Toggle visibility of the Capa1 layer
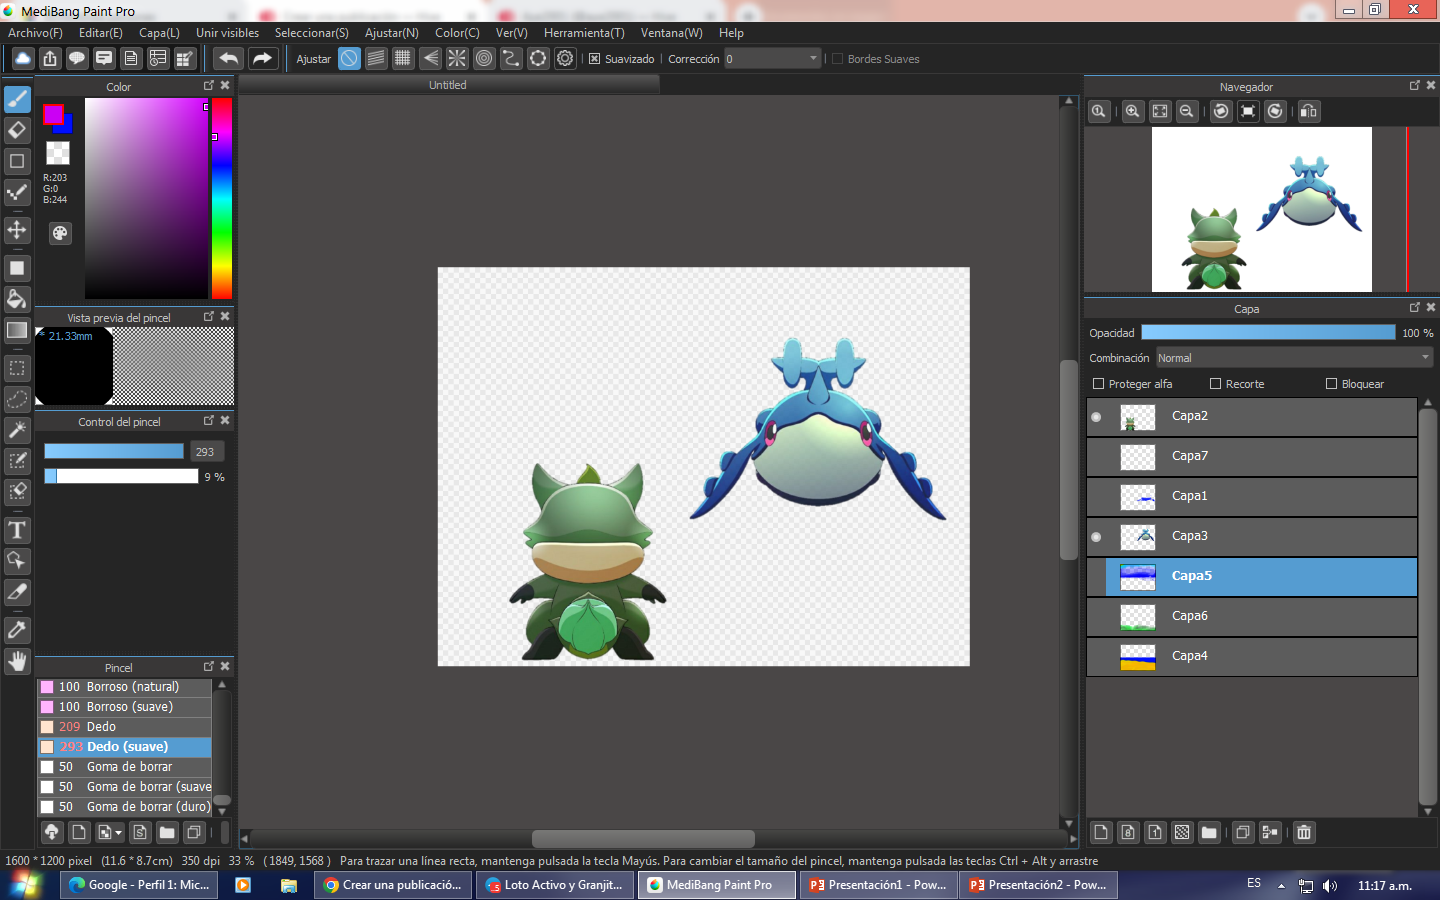Image resolution: width=1440 pixels, height=900 pixels. coord(1096,497)
